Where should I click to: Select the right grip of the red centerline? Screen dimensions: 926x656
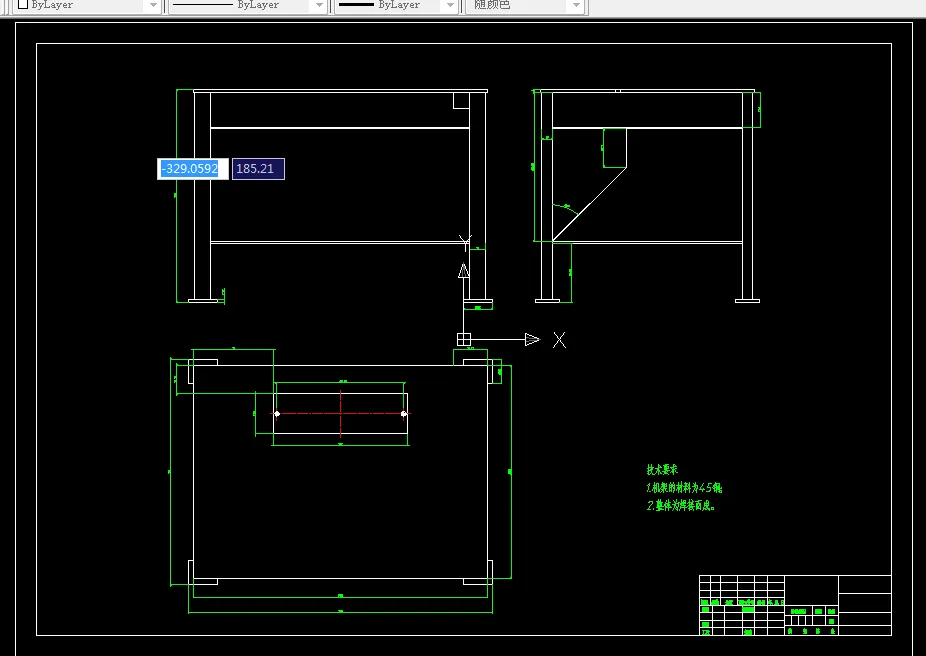(x=404, y=414)
